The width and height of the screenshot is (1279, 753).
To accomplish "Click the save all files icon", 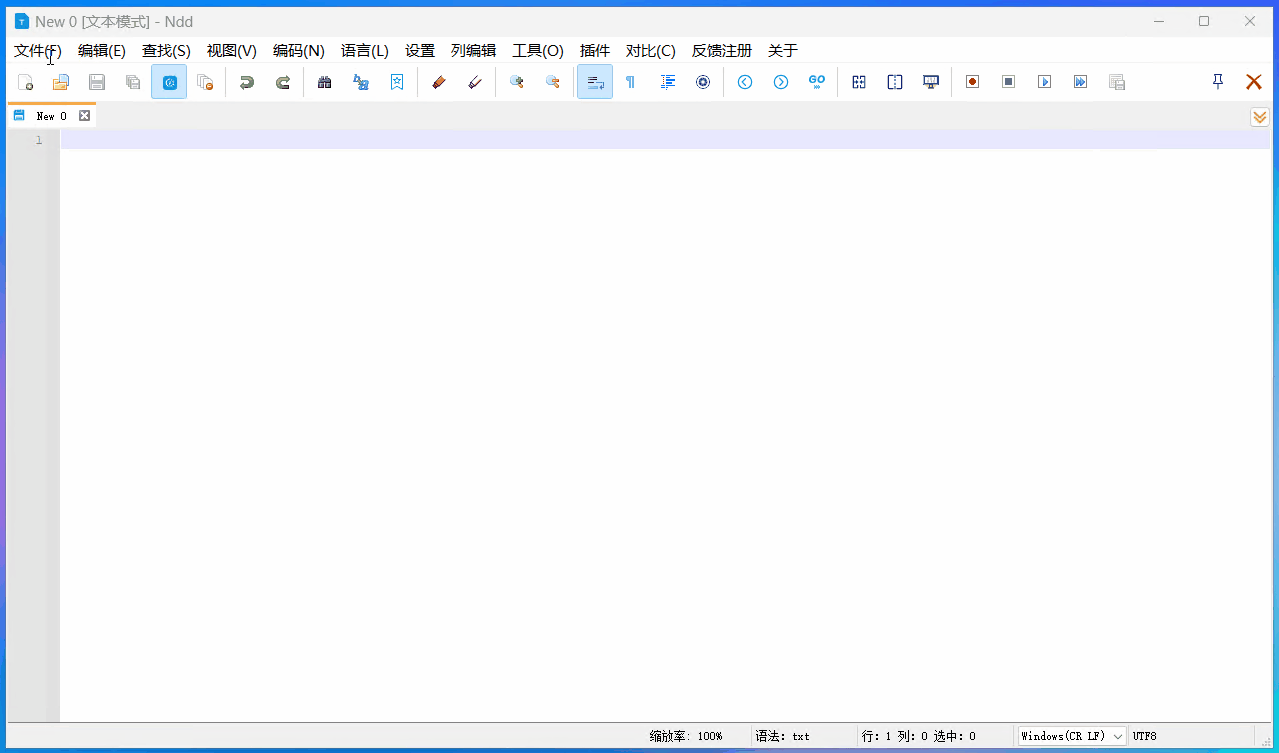I will [x=133, y=82].
